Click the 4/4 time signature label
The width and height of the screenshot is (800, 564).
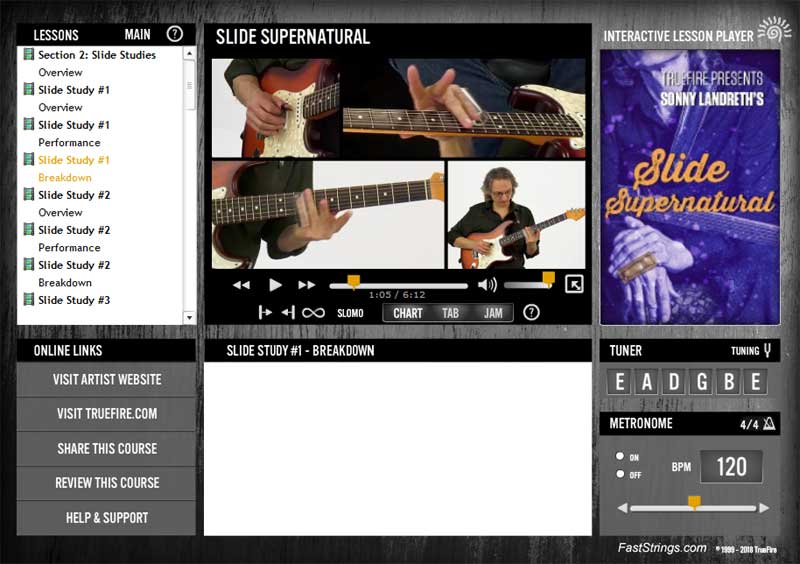click(749, 424)
